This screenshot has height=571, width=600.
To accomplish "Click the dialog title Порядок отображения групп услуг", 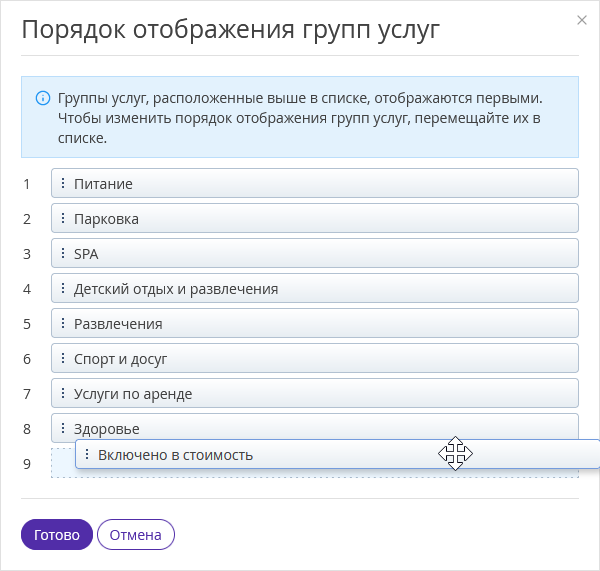I will tap(231, 30).
